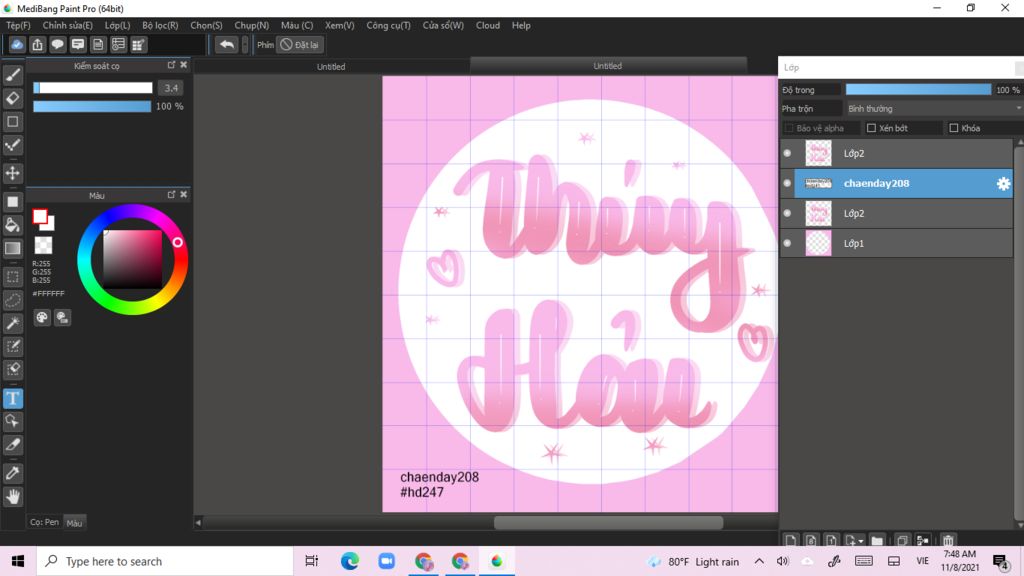The image size is (1024, 576).
Task: Click the undo arrow button
Action: pyautogui.click(x=227, y=44)
